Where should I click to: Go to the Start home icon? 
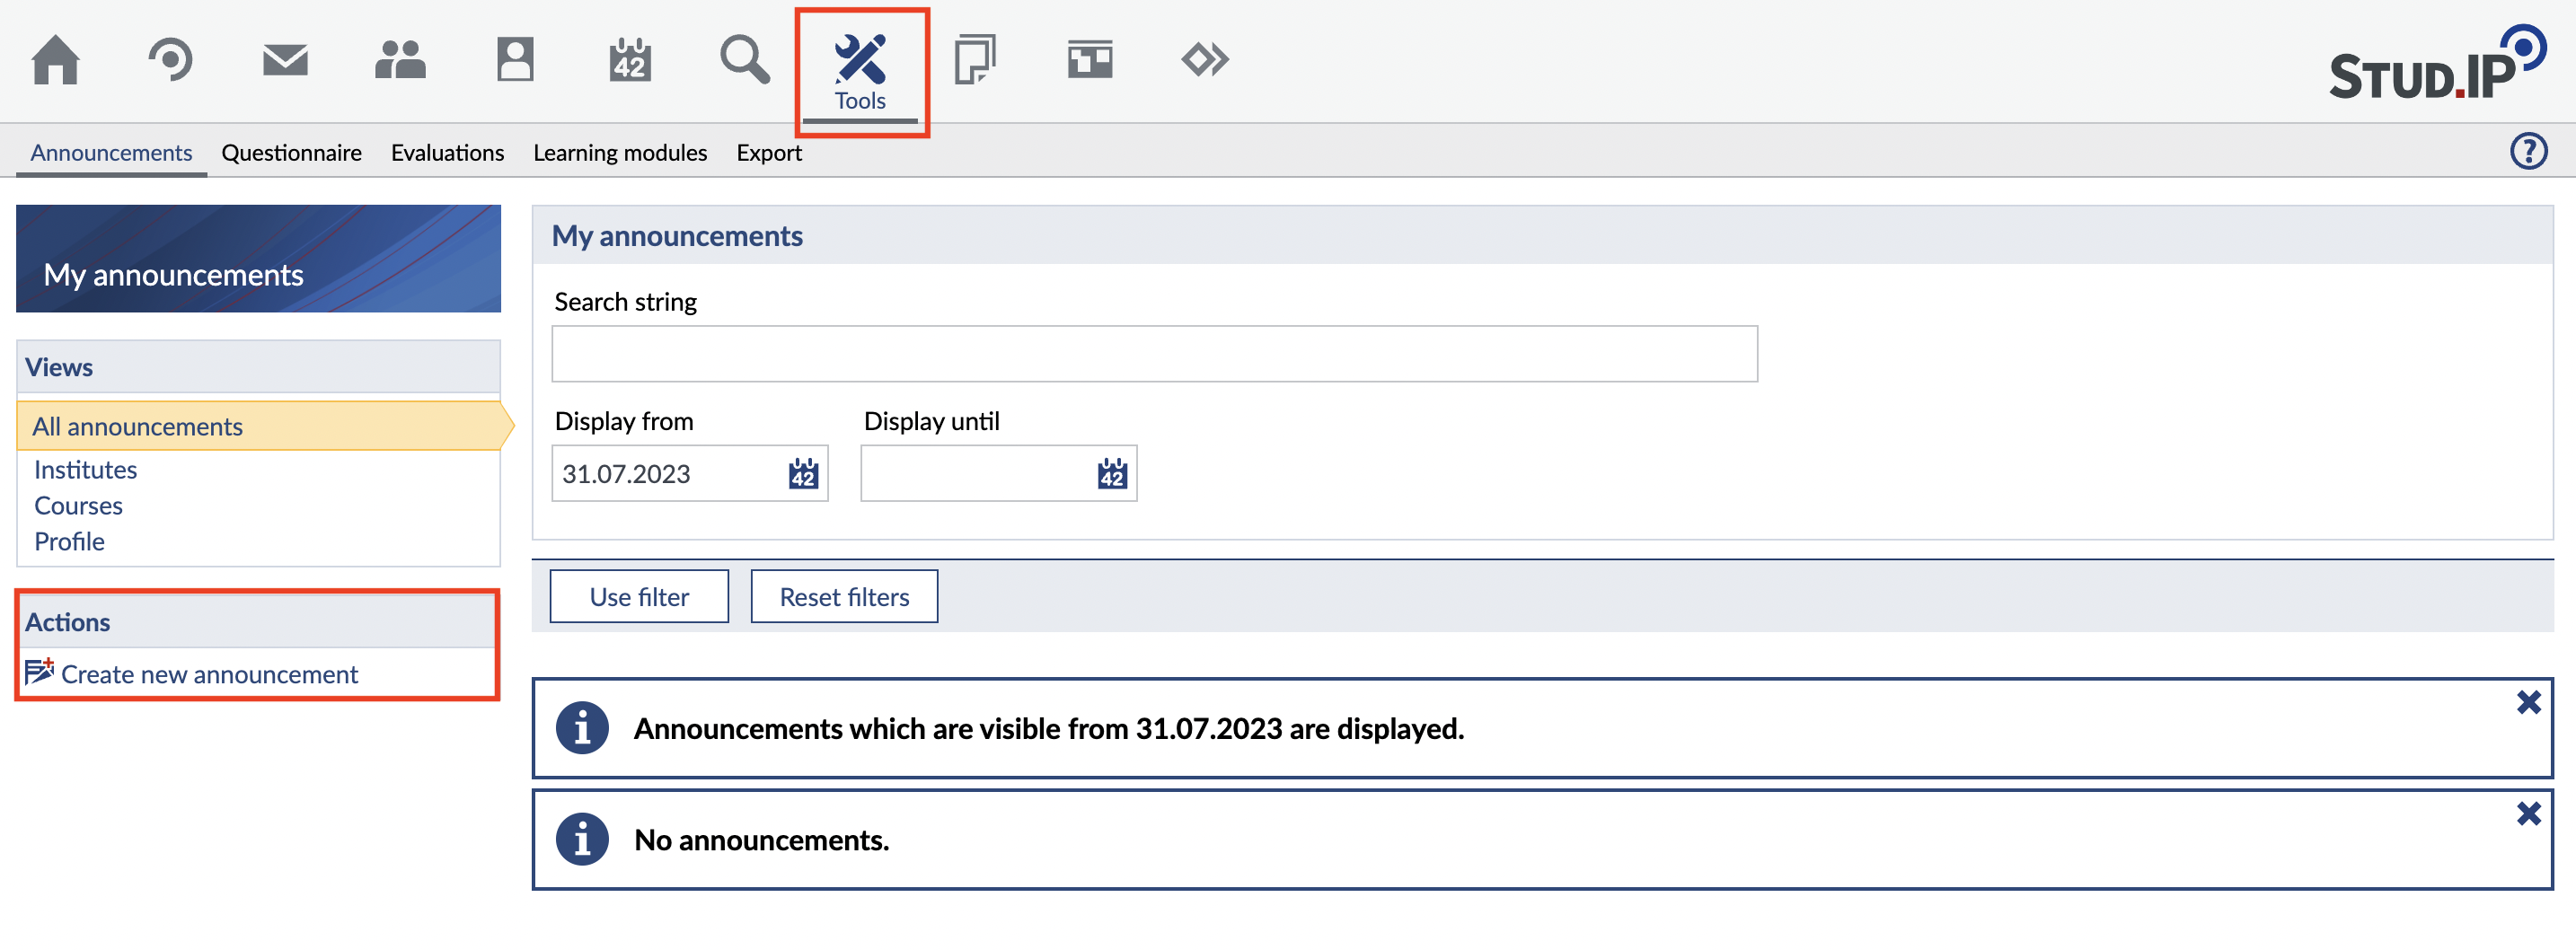(55, 60)
